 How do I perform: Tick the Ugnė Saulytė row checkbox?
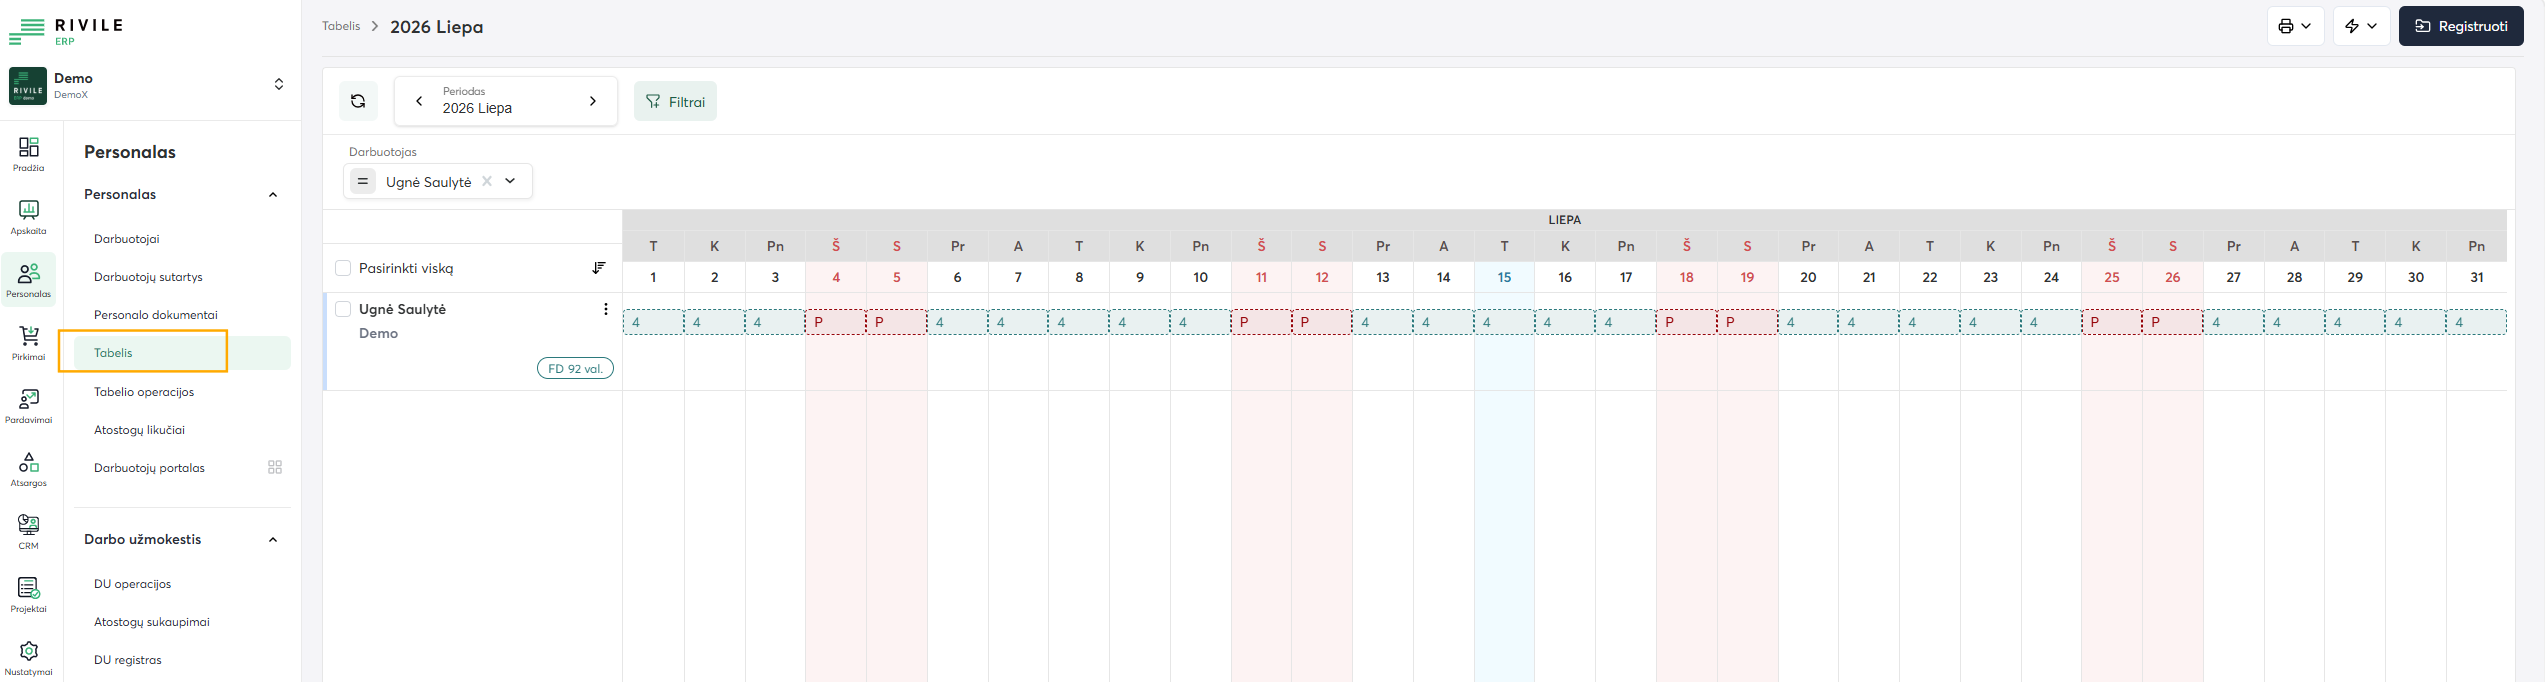(x=343, y=309)
